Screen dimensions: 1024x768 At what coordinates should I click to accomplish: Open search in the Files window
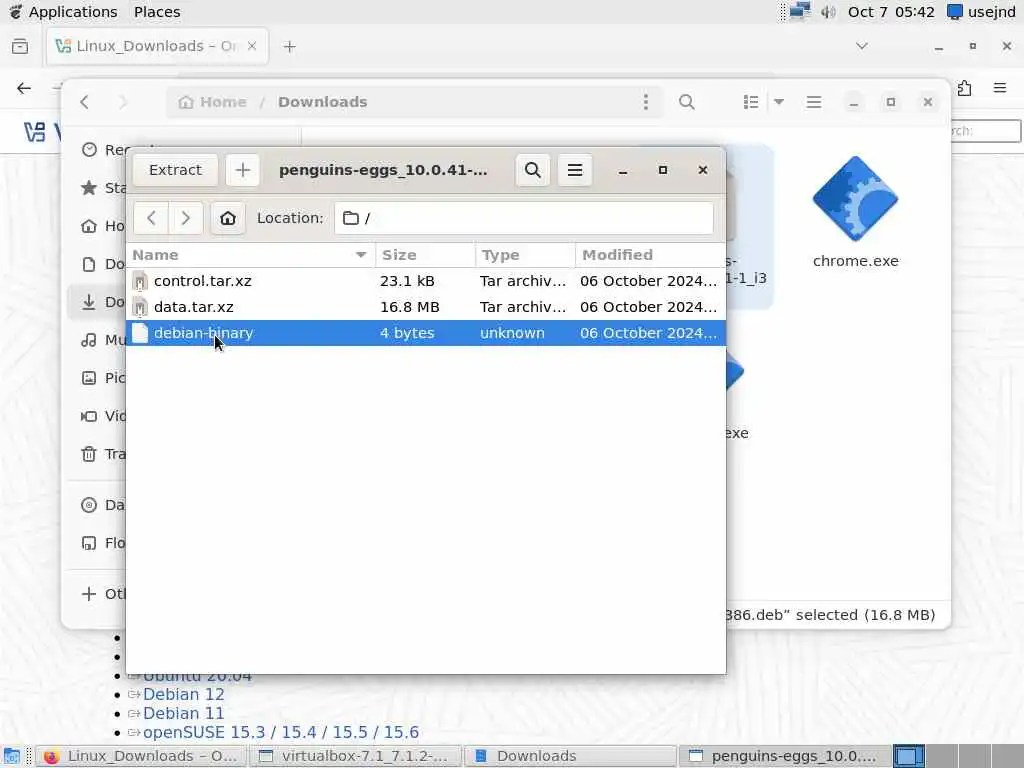[686, 102]
